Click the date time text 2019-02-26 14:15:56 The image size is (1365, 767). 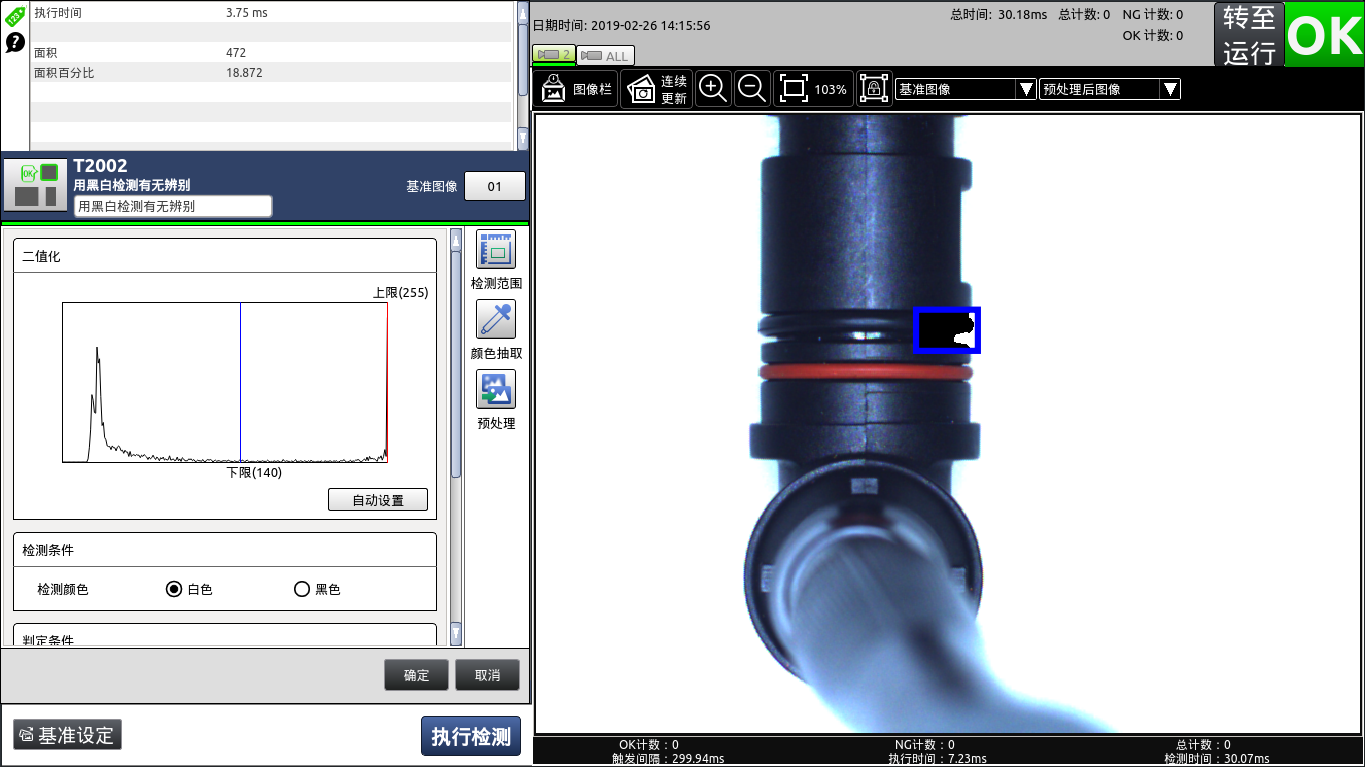click(x=651, y=25)
